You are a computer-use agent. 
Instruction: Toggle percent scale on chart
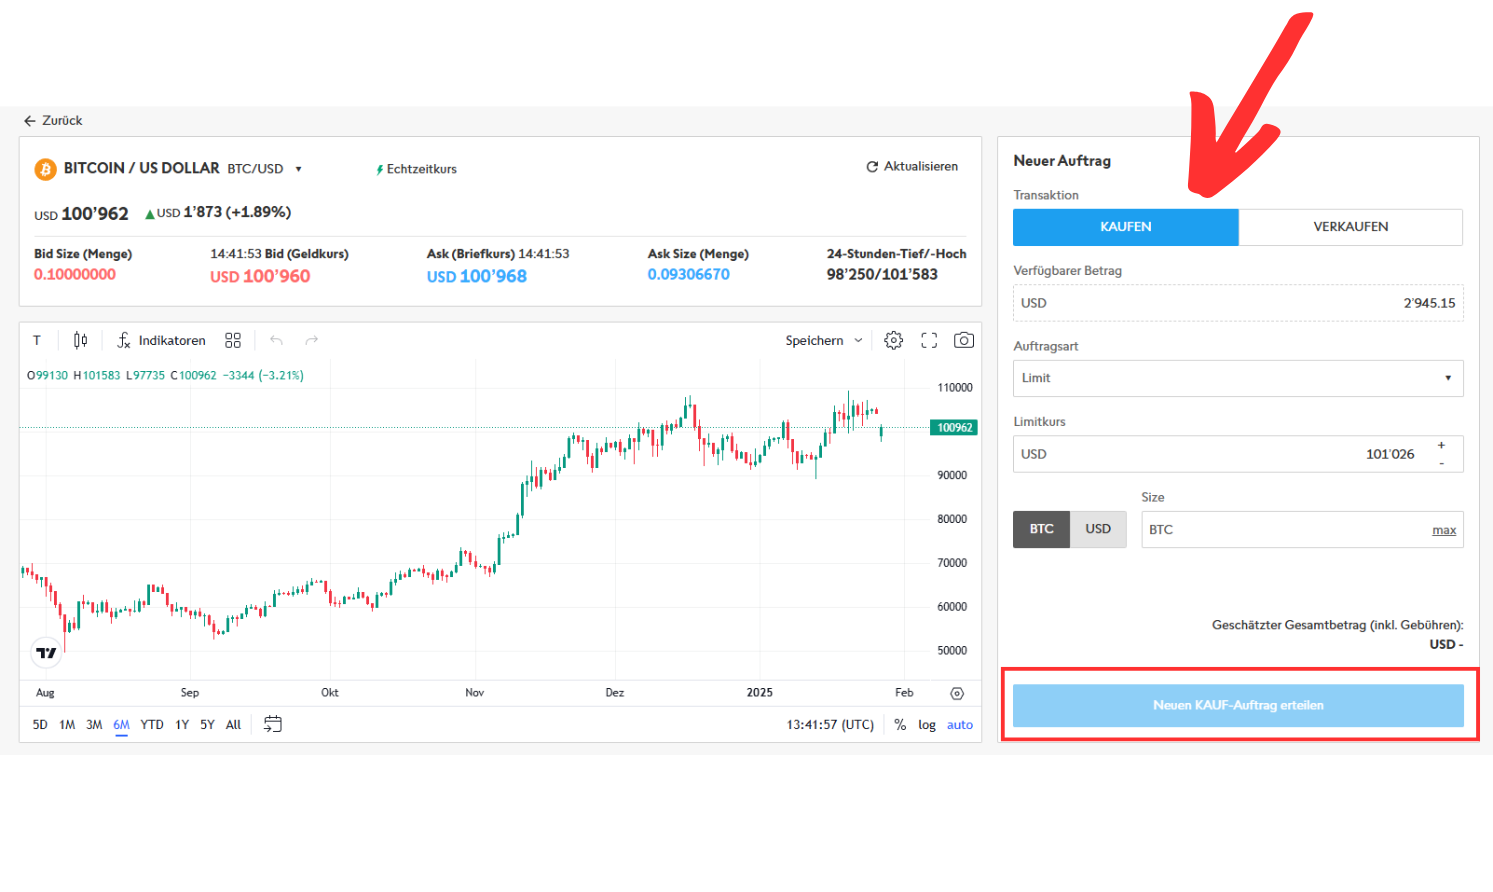[900, 725]
